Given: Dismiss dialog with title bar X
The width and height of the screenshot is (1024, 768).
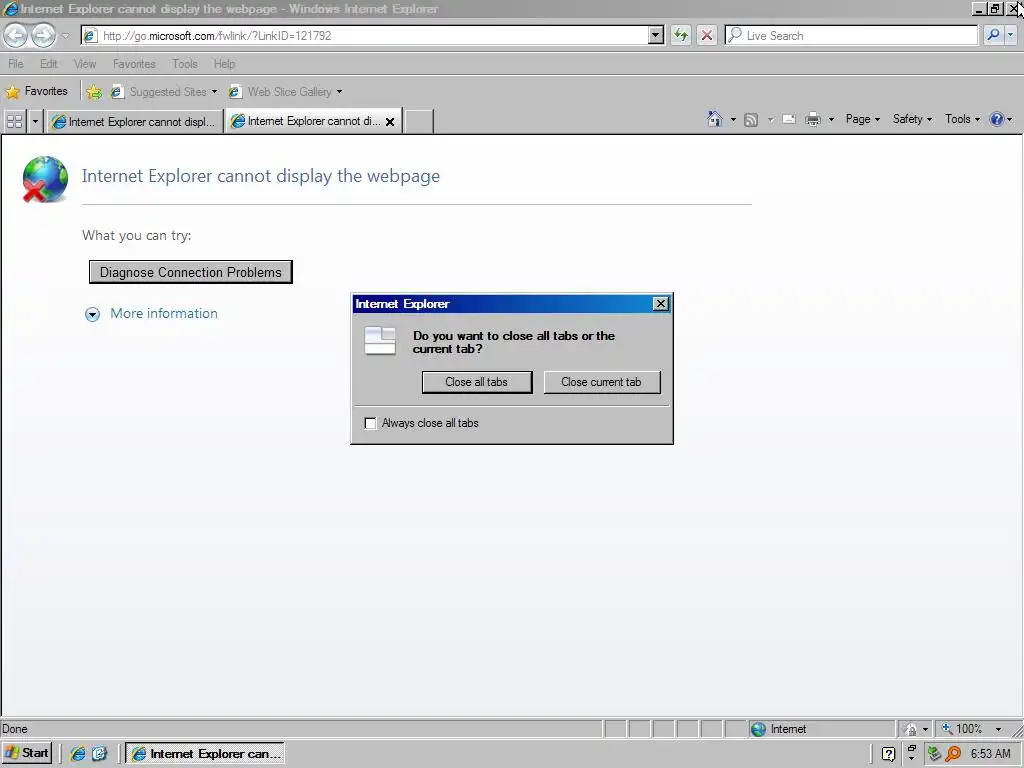Looking at the screenshot, I should (661, 304).
